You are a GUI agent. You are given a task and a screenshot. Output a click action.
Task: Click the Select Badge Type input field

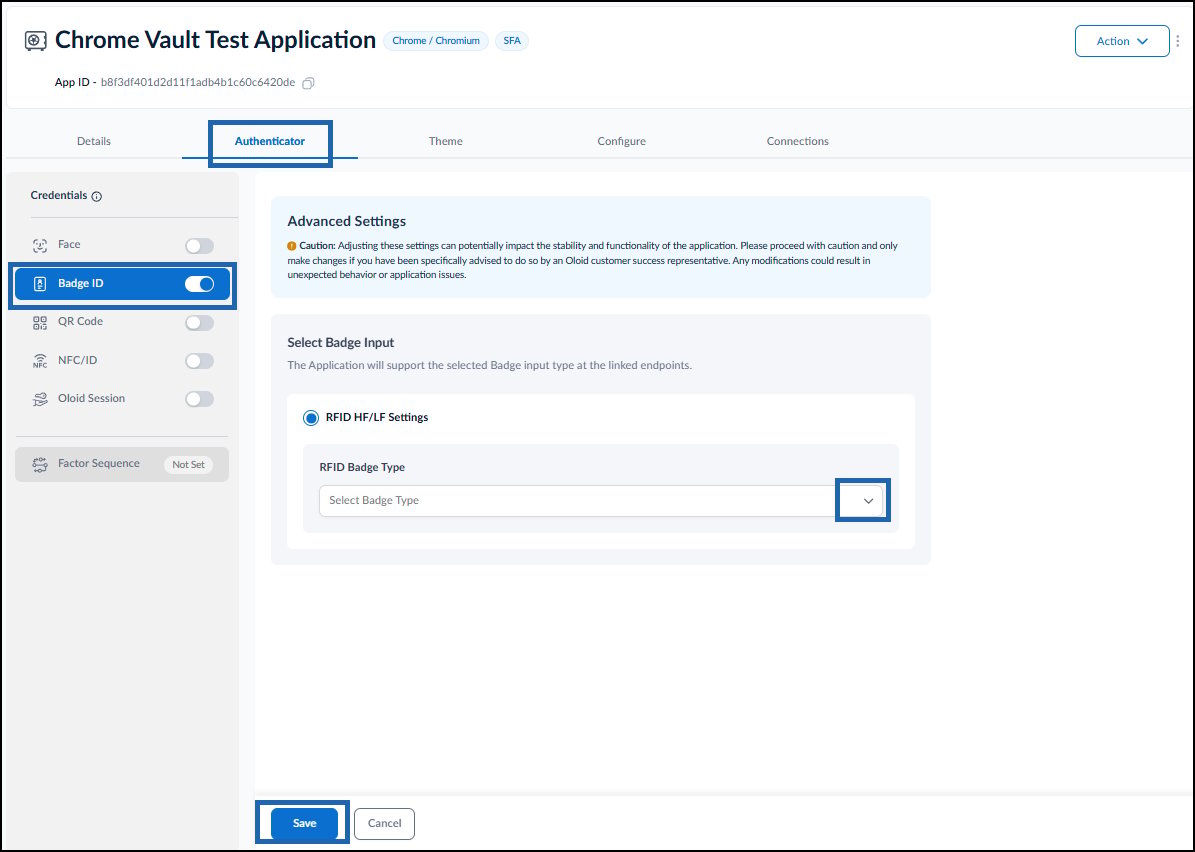click(x=601, y=501)
